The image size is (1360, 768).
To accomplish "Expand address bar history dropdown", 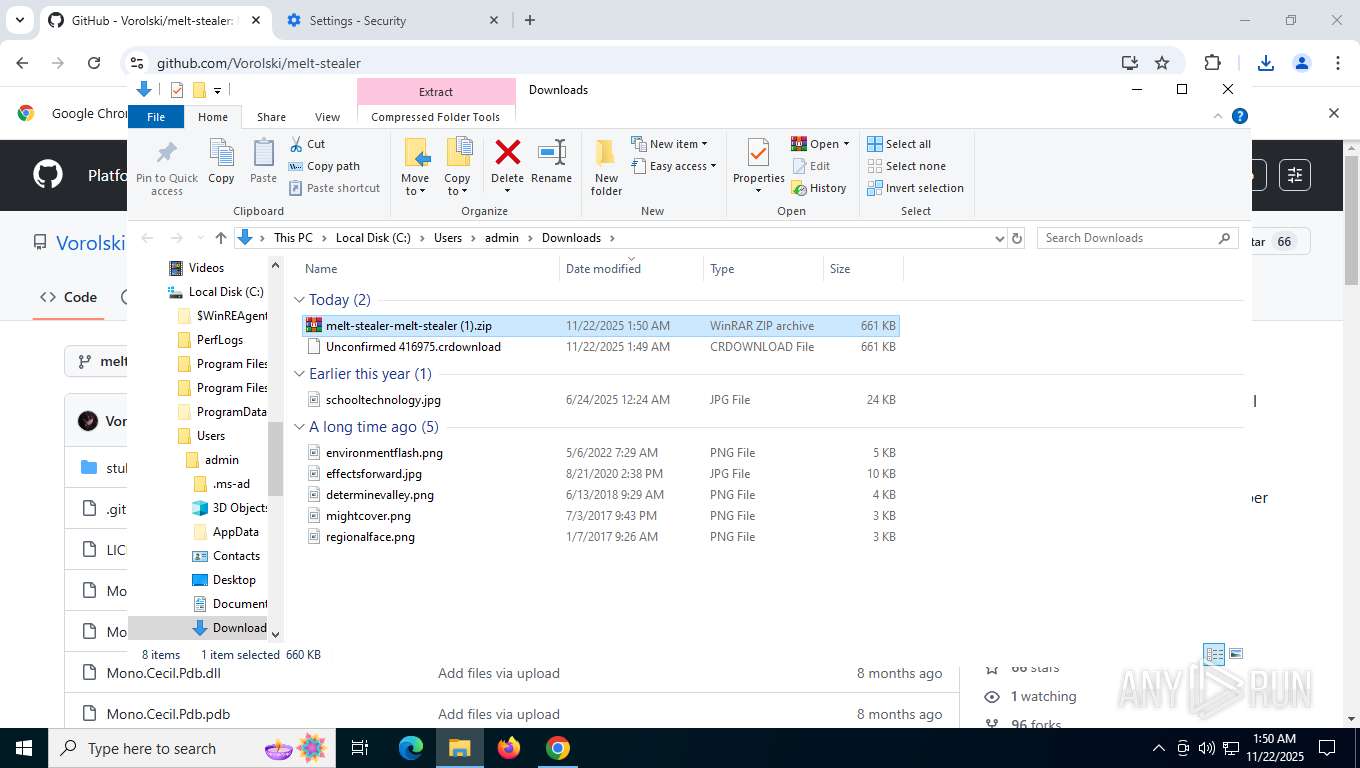I will coord(998,238).
